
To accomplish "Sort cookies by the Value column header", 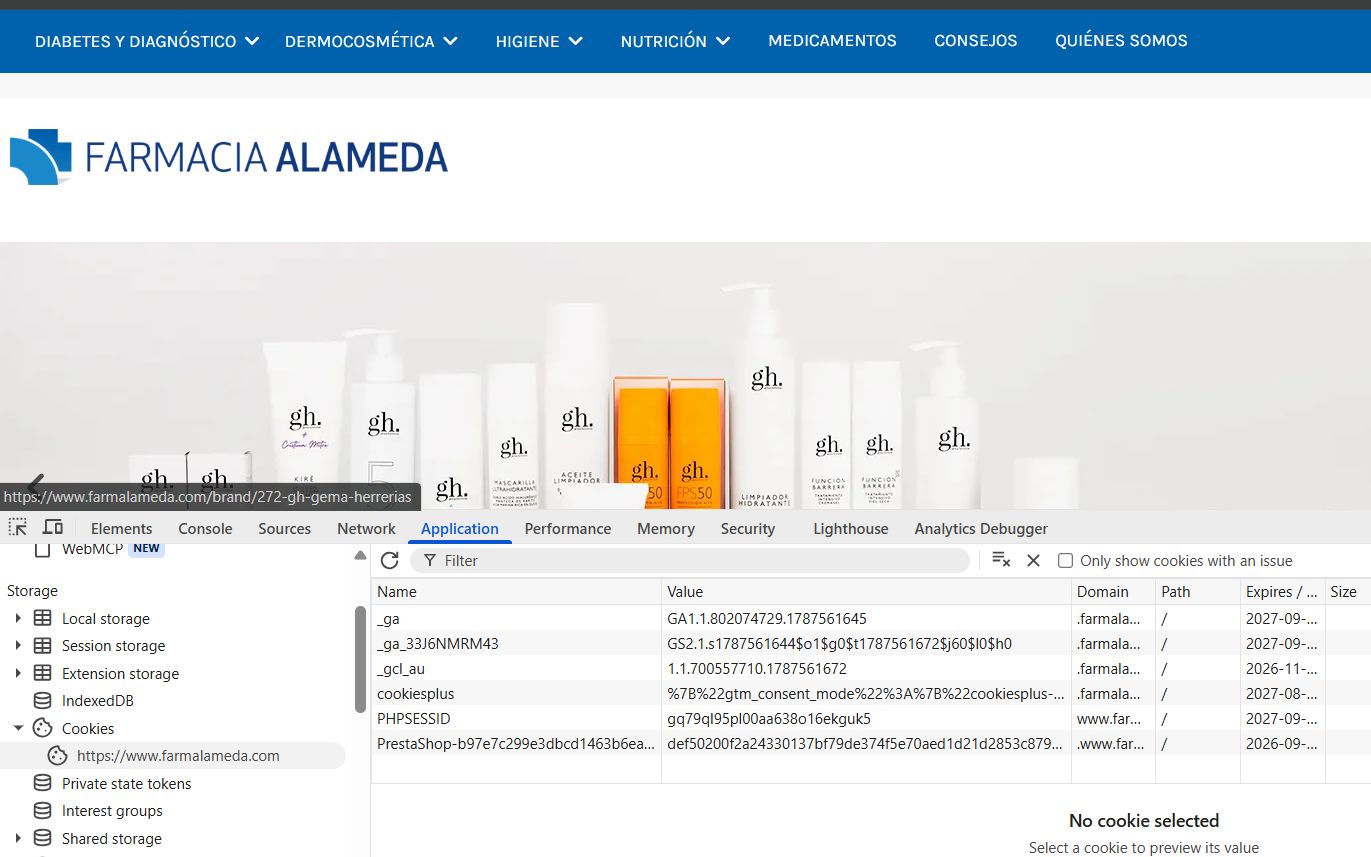I will pyautogui.click(x=866, y=592).
